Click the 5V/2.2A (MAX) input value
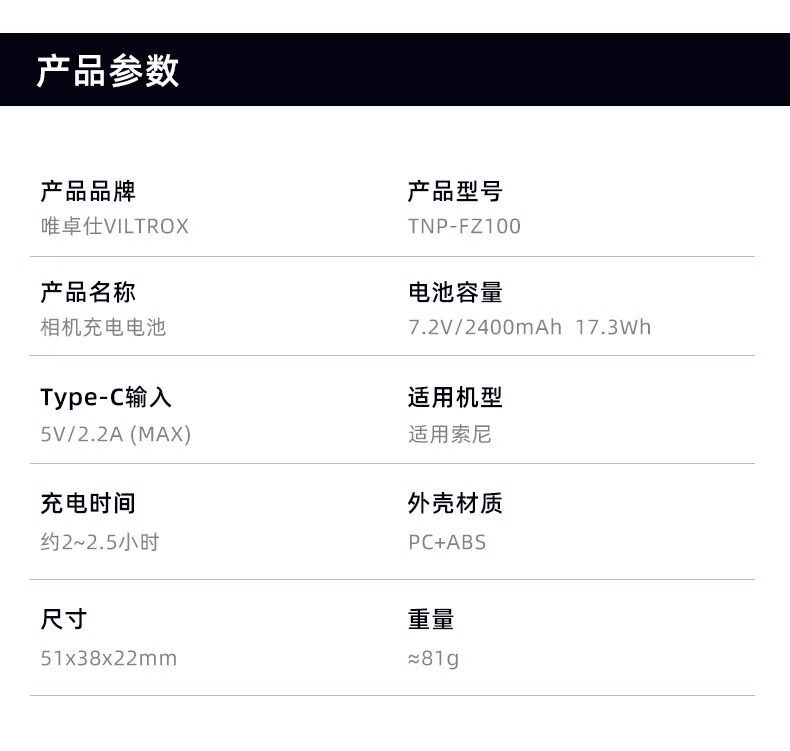Image resolution: width=790 pixels, height=751 pixels. [115, 434]
